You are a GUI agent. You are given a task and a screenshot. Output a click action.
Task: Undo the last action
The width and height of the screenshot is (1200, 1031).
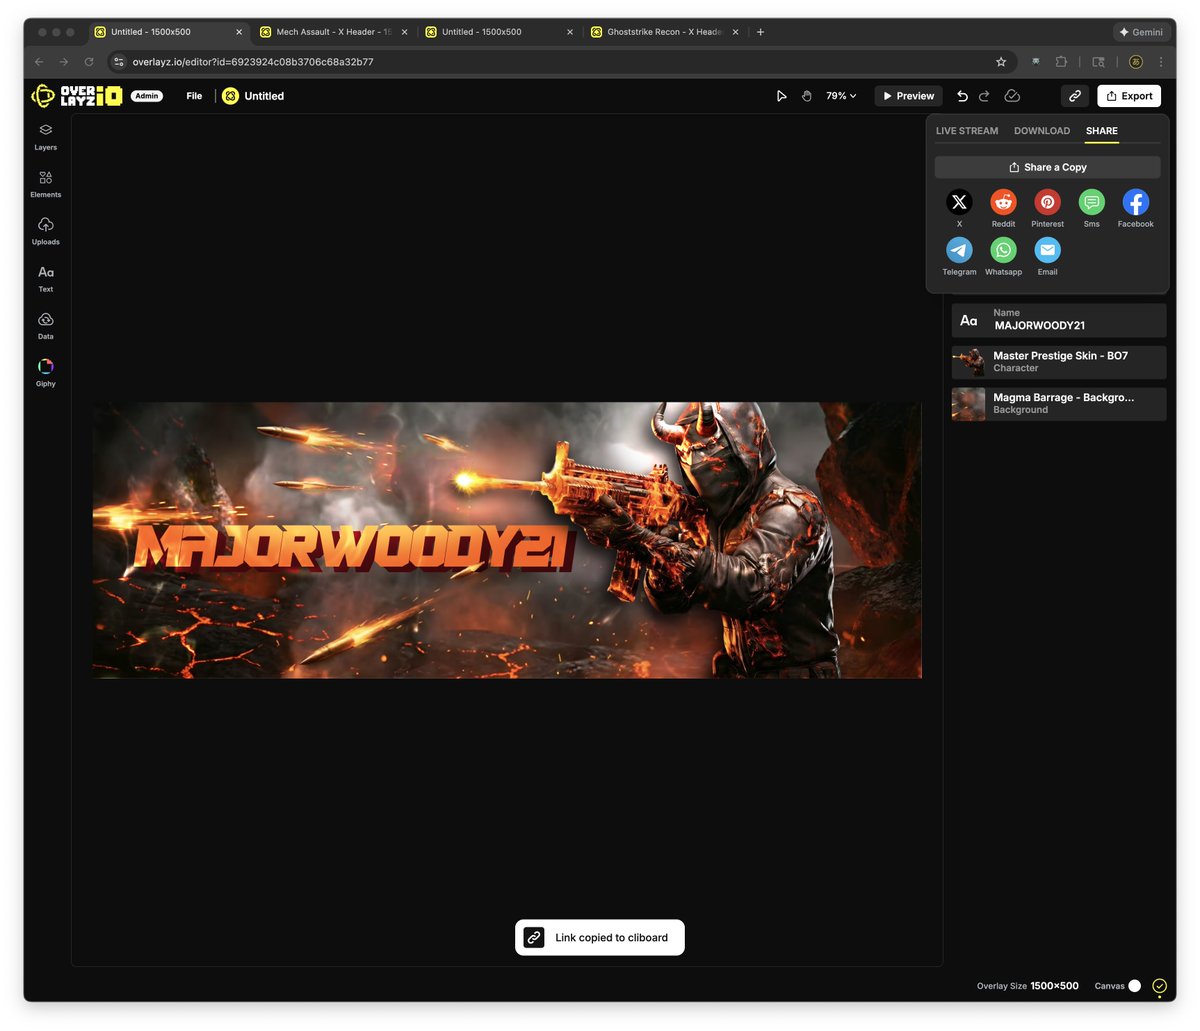(962, 96)
